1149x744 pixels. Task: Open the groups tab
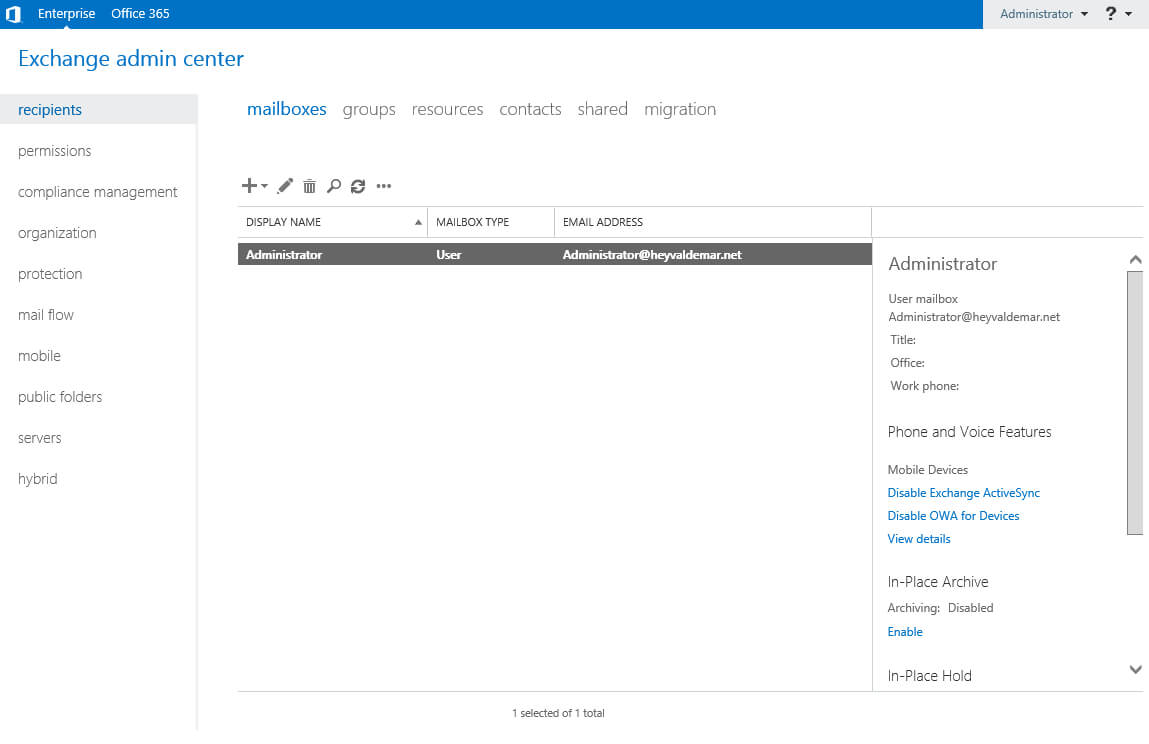369,109
